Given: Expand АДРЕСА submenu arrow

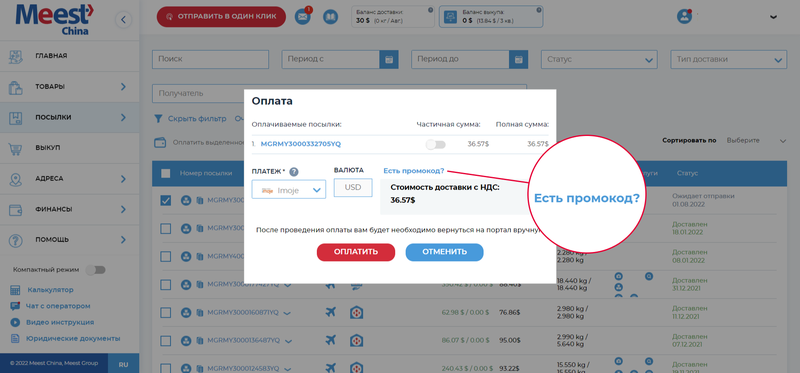Looking at the screenshot, I should (x=123, y=179).
